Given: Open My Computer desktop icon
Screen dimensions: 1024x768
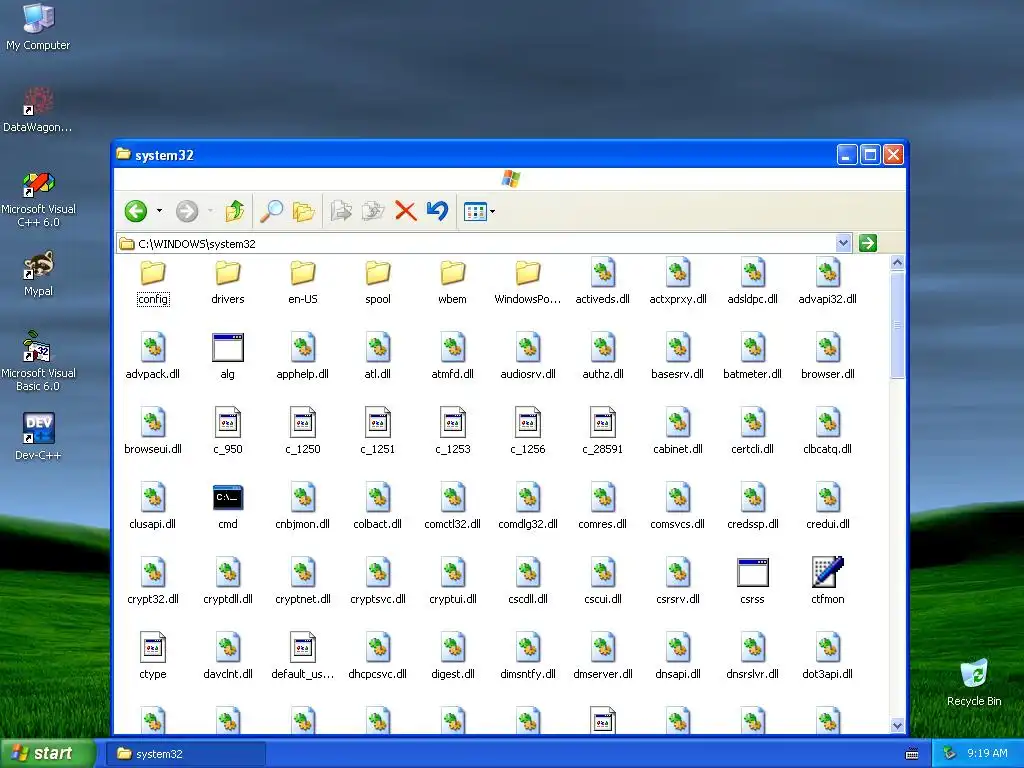Looking at the screenshot, I should pyautogui.click(x=38, y=27).
